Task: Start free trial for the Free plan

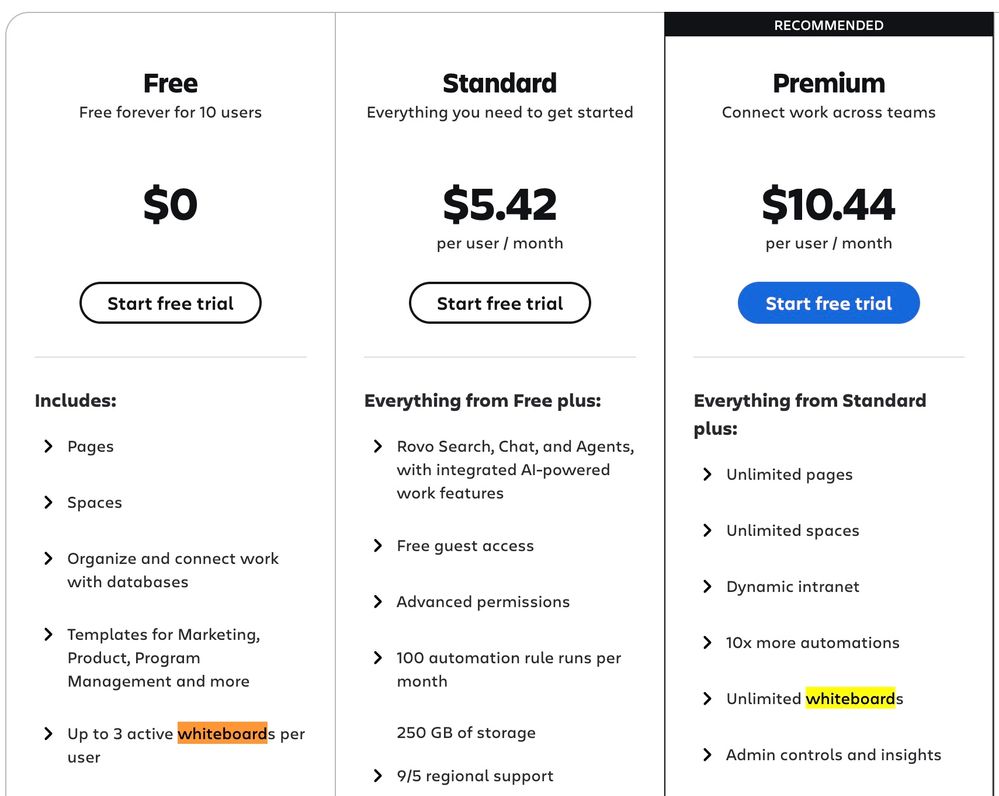Action: click(170, 304)
